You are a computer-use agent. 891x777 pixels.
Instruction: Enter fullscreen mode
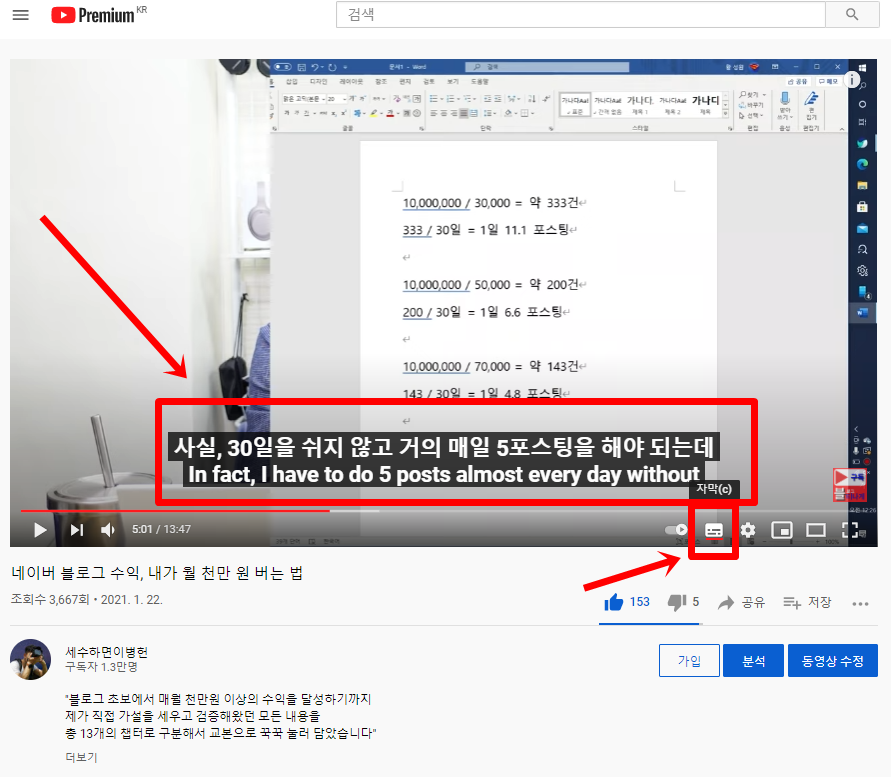point(850,530)
